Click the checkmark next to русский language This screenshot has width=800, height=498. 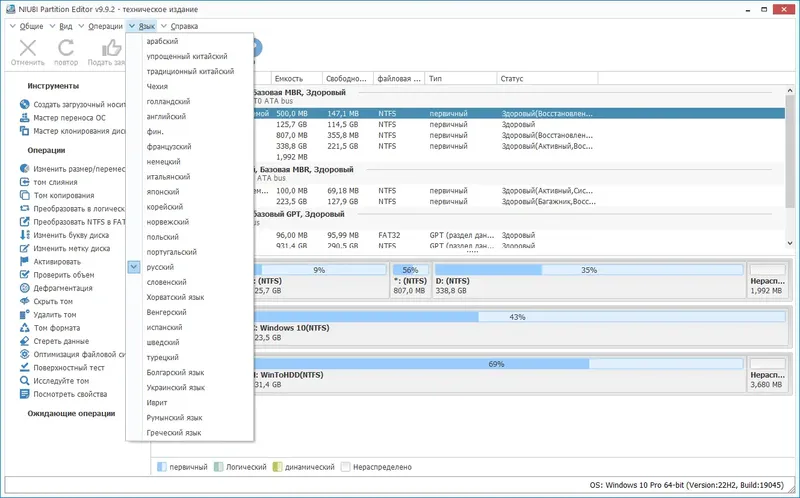point(134,267)
